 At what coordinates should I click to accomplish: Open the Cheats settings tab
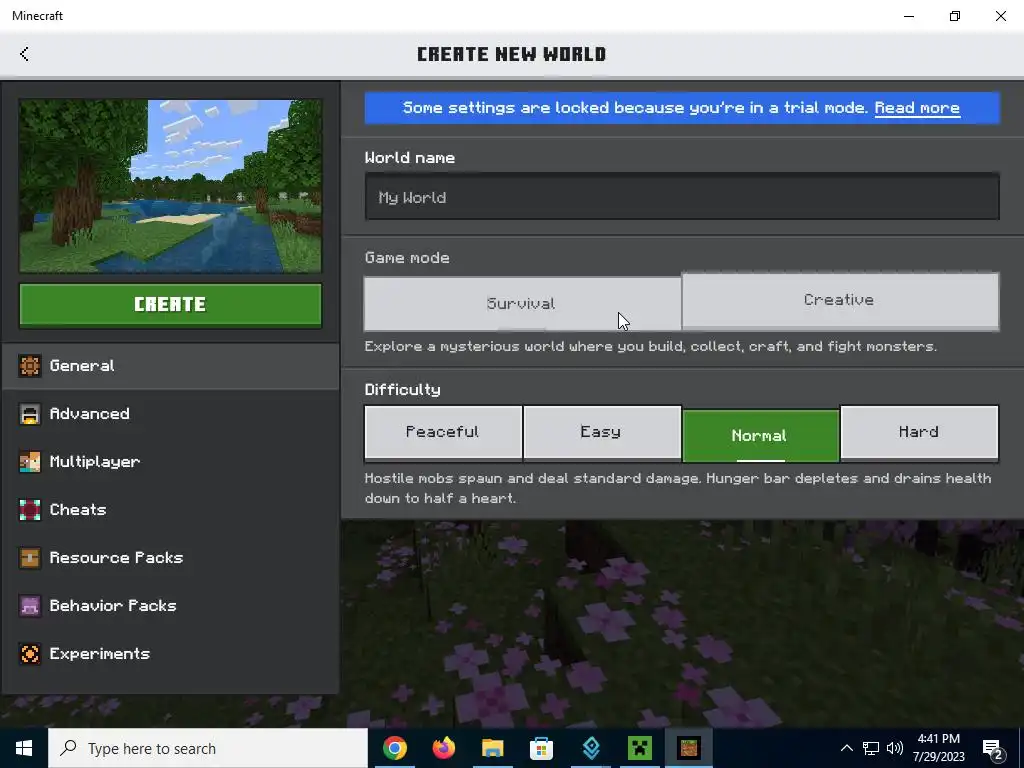pos(171,510)
